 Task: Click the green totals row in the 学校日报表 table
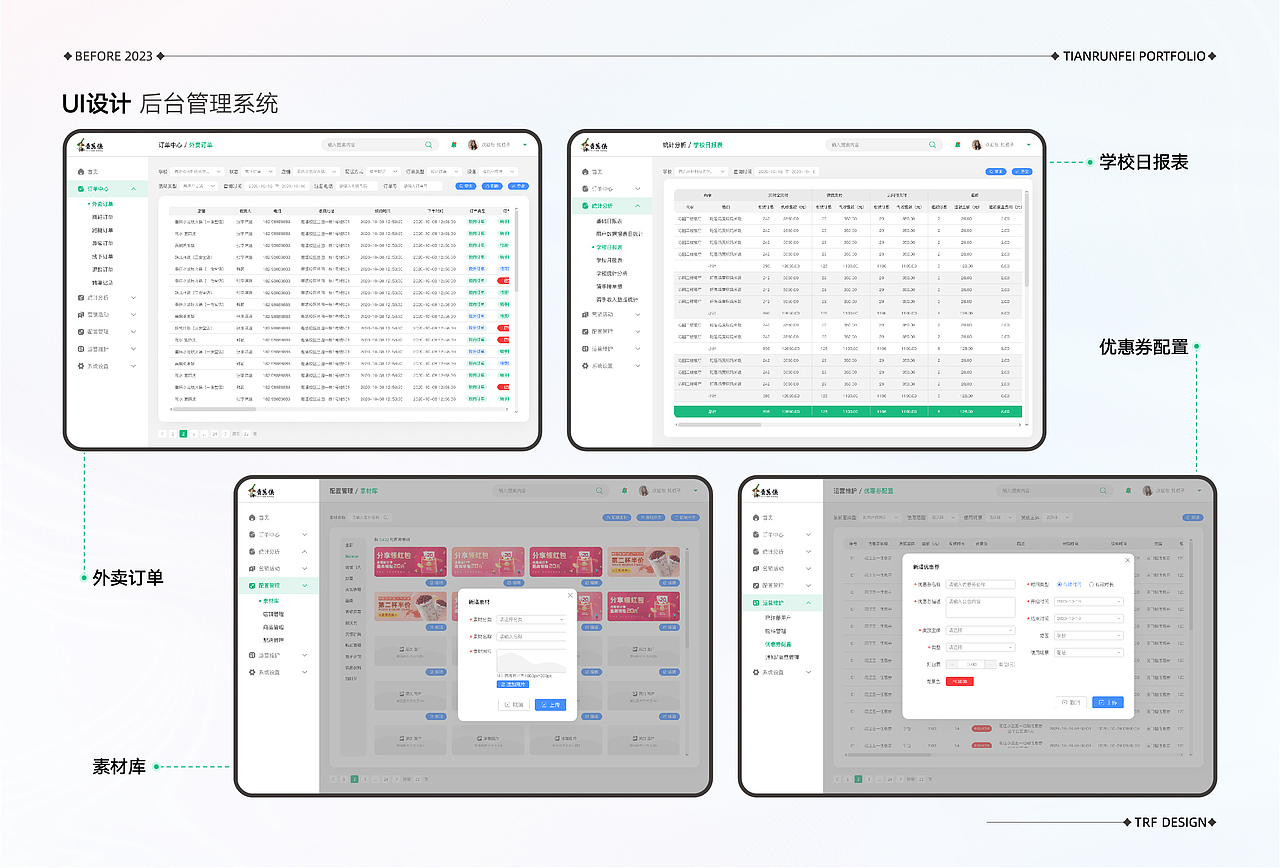click(x=849, y=411)
